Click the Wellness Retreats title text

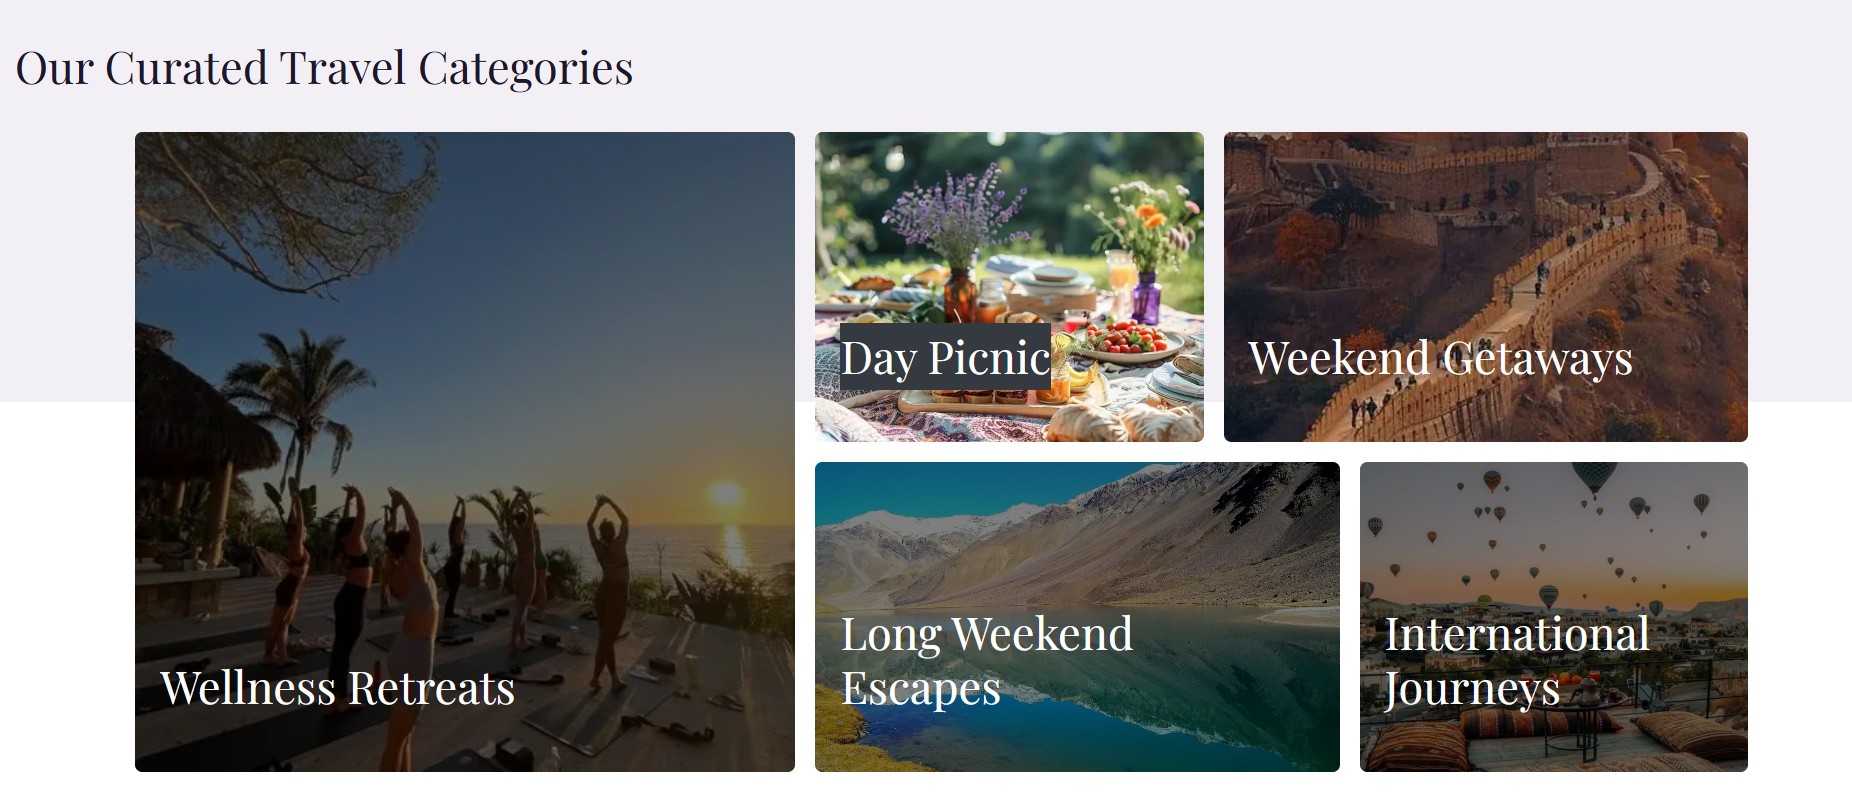pyautogui.click(x=337, y=688)
